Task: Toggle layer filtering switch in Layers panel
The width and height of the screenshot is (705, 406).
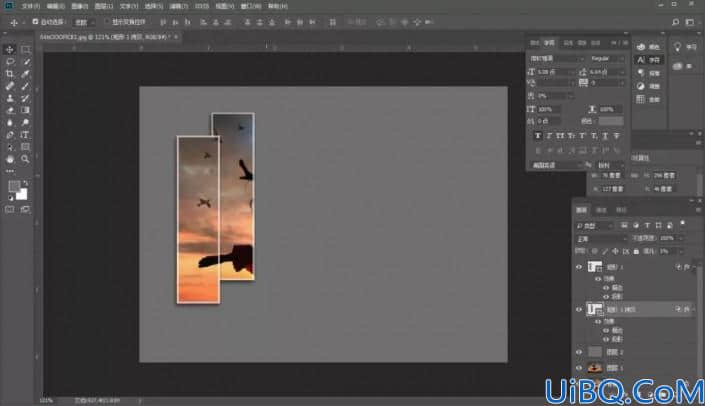Action: [x=683, y=223]
